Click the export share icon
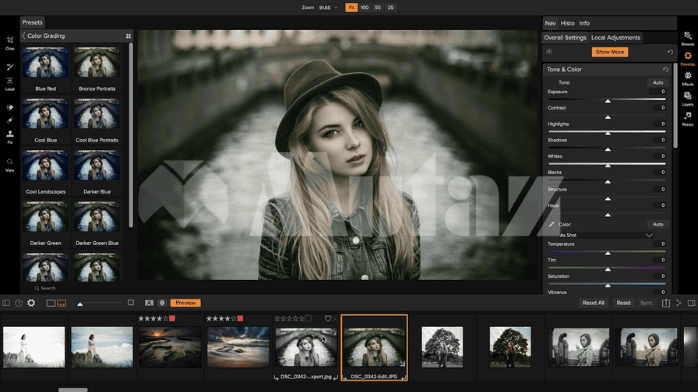 click(x=666, y=303)
